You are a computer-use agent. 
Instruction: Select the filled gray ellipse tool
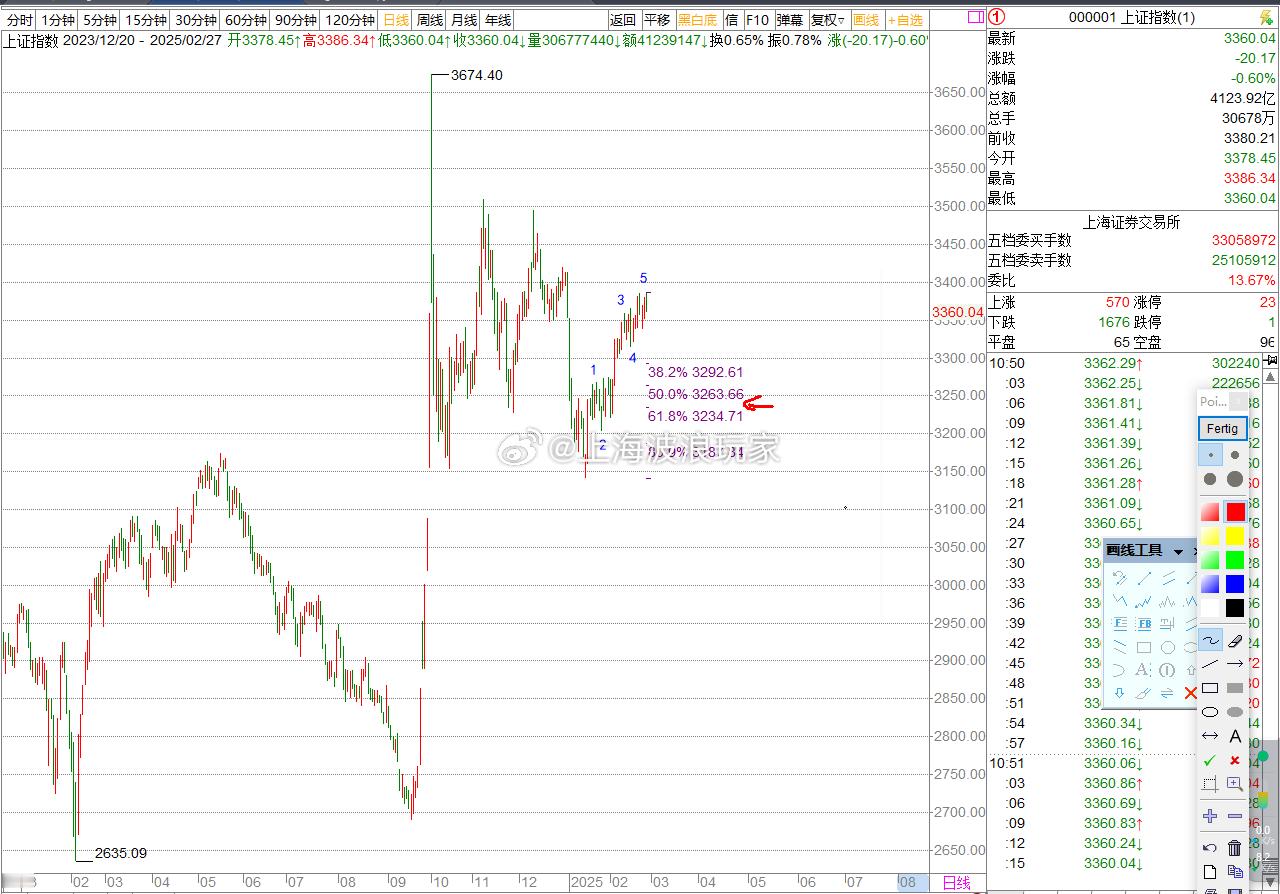point(1235,712)
